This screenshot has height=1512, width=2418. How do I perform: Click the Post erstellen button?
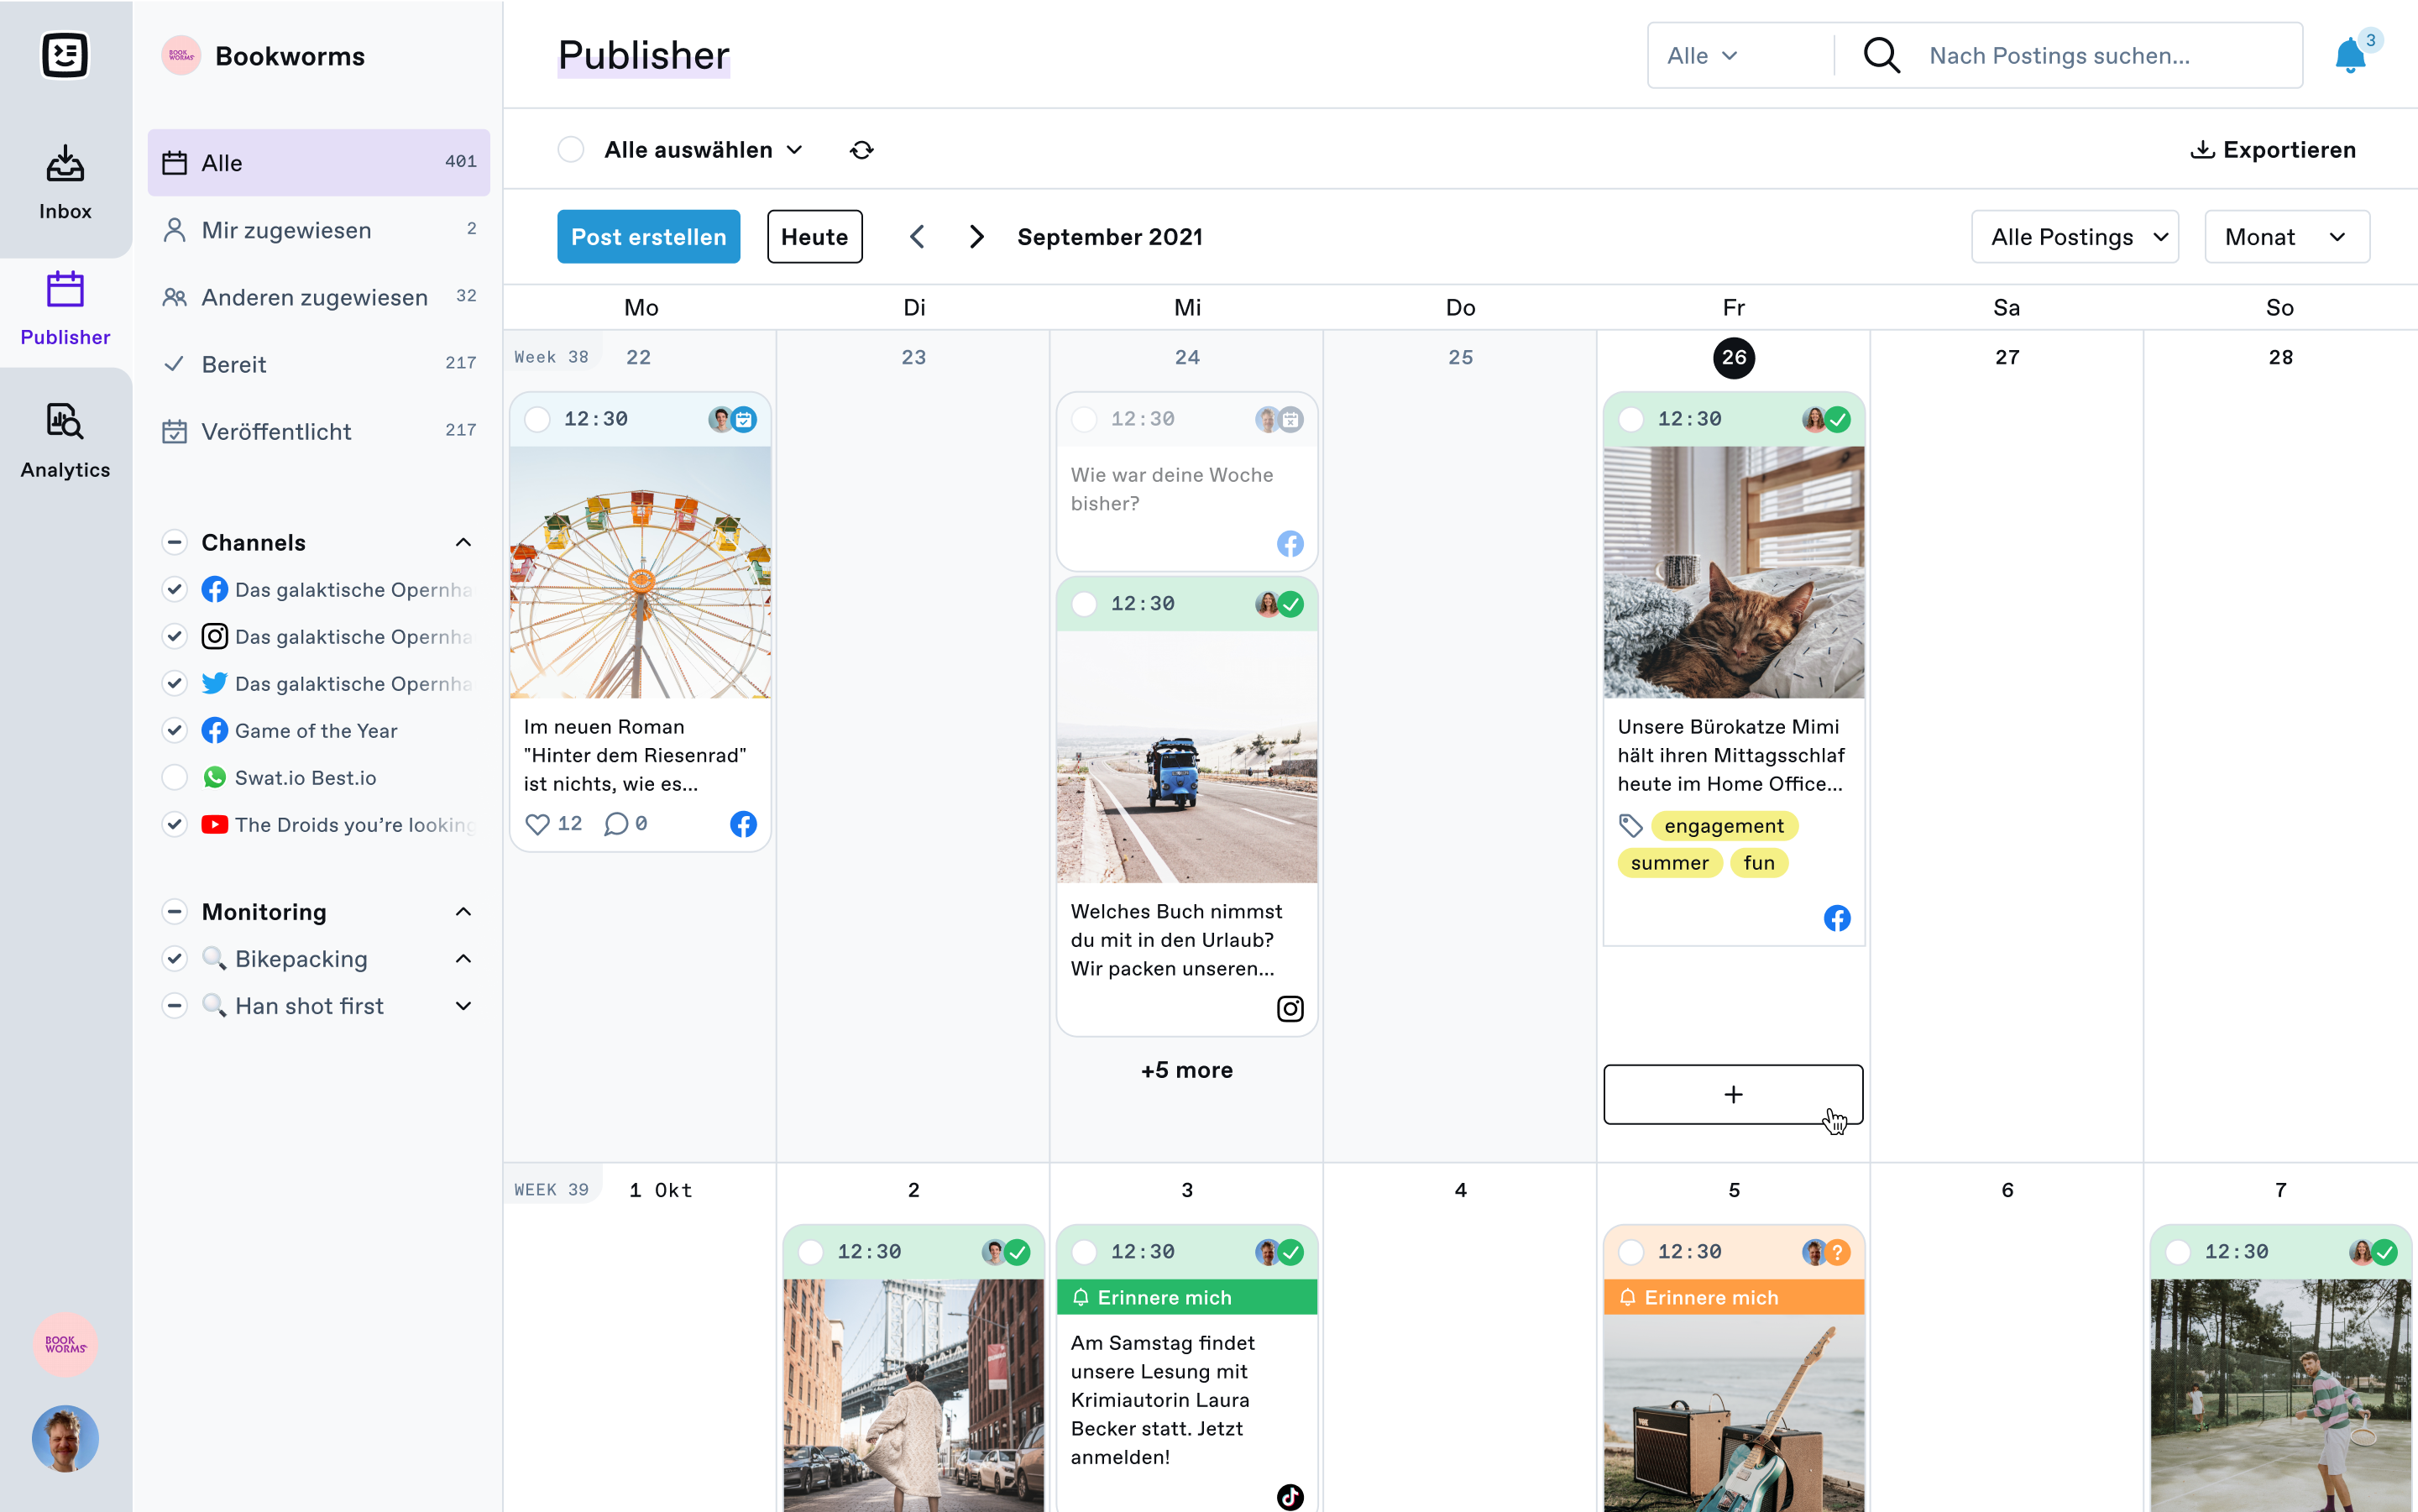646,235
